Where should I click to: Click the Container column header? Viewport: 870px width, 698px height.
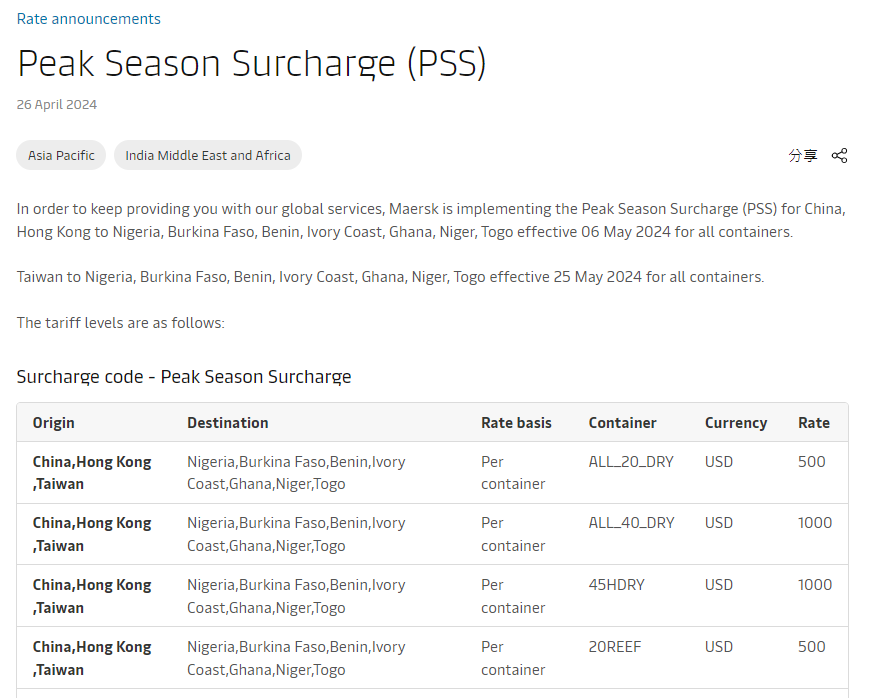[623, 423]
